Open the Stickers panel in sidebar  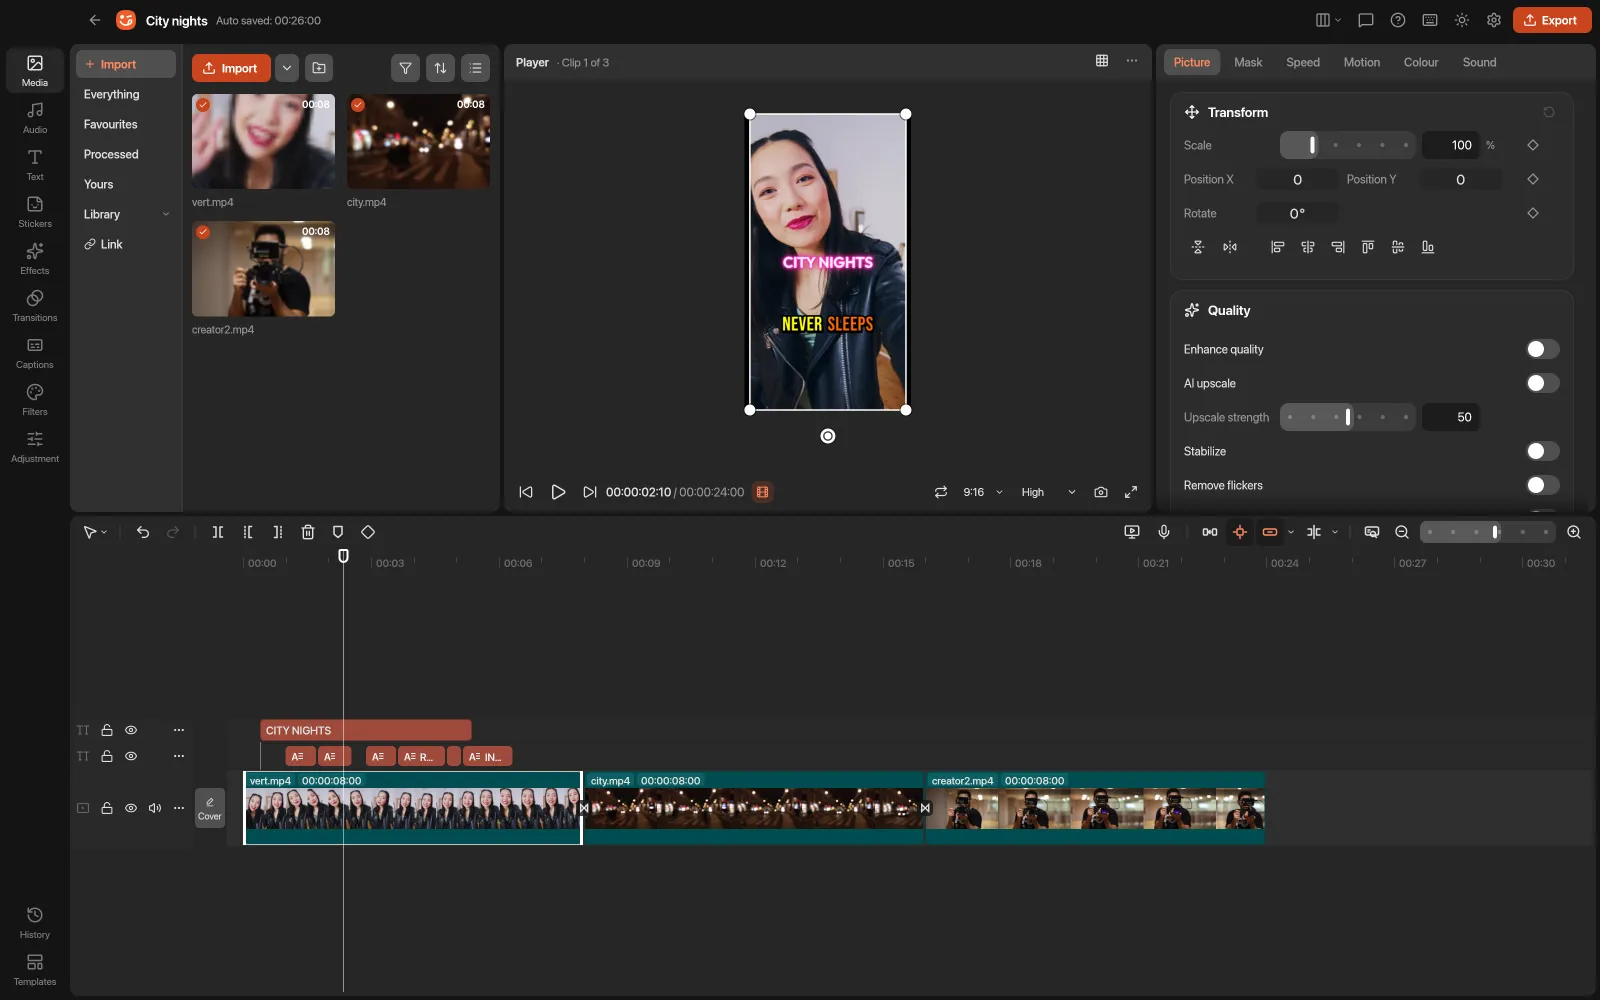pyautogui.click(x=35, y=212)
